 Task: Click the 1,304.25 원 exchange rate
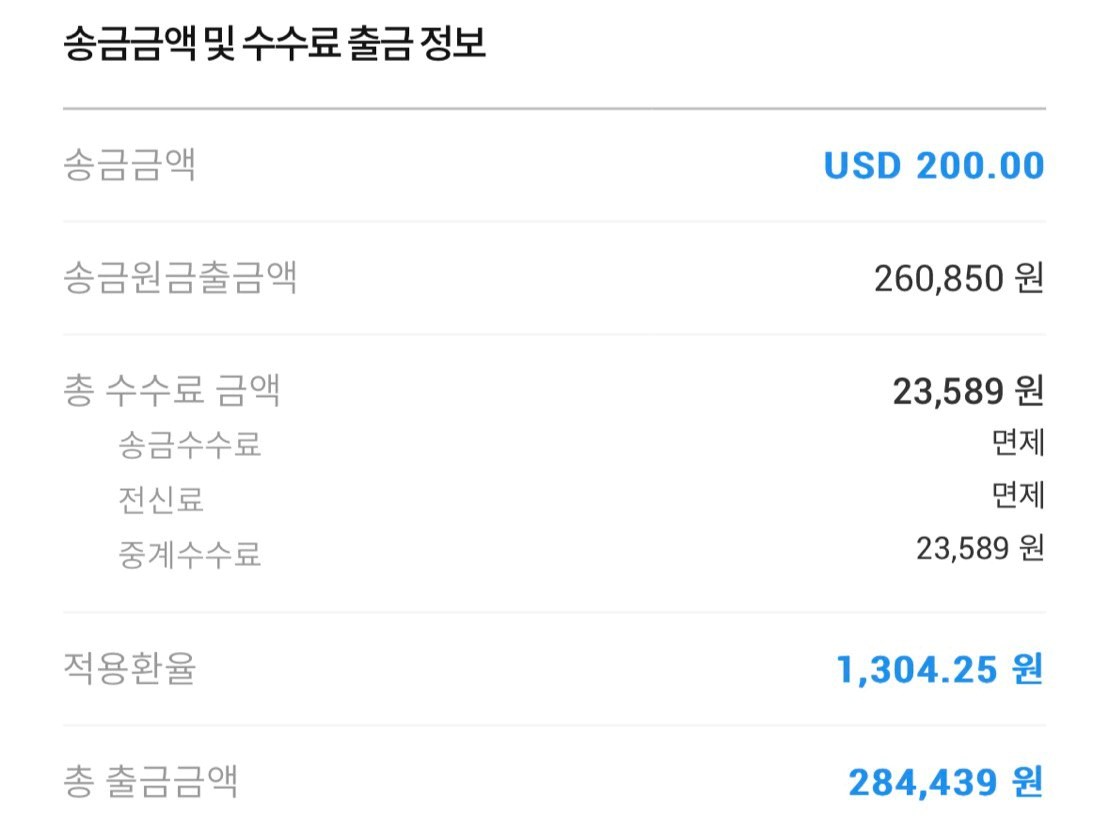(940, 669)
